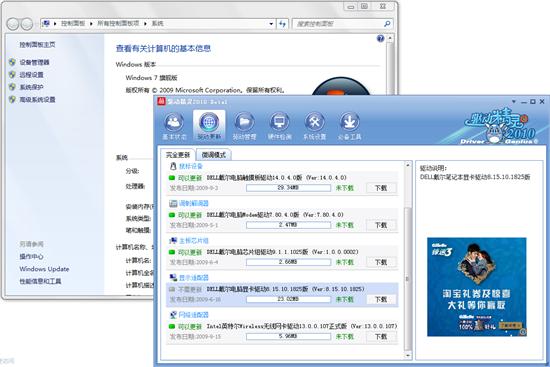Expand breadcrumb arrow after 所有控制面板项
The width and height of the screenshot is (550, 367).
tap(145, 24)
